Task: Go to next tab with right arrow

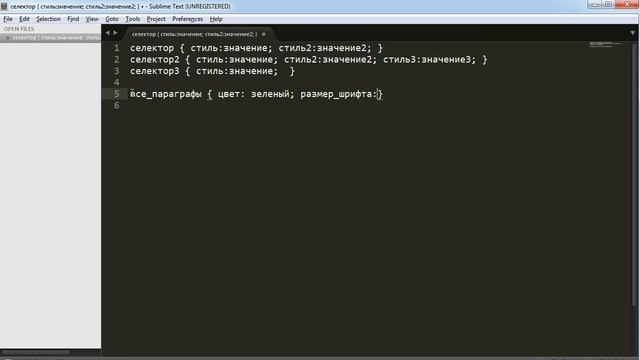Action: point(116,33)
